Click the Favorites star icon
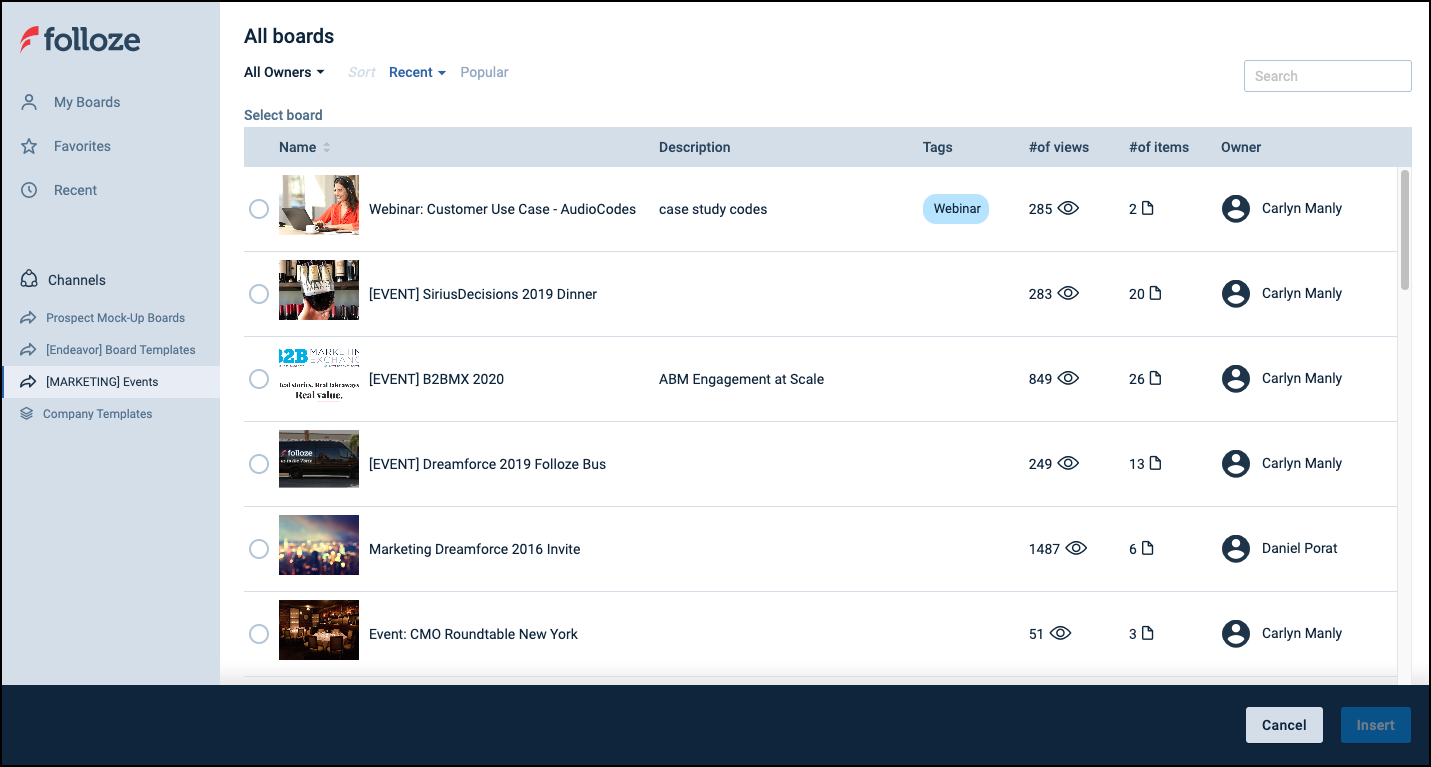 point(30,146)
